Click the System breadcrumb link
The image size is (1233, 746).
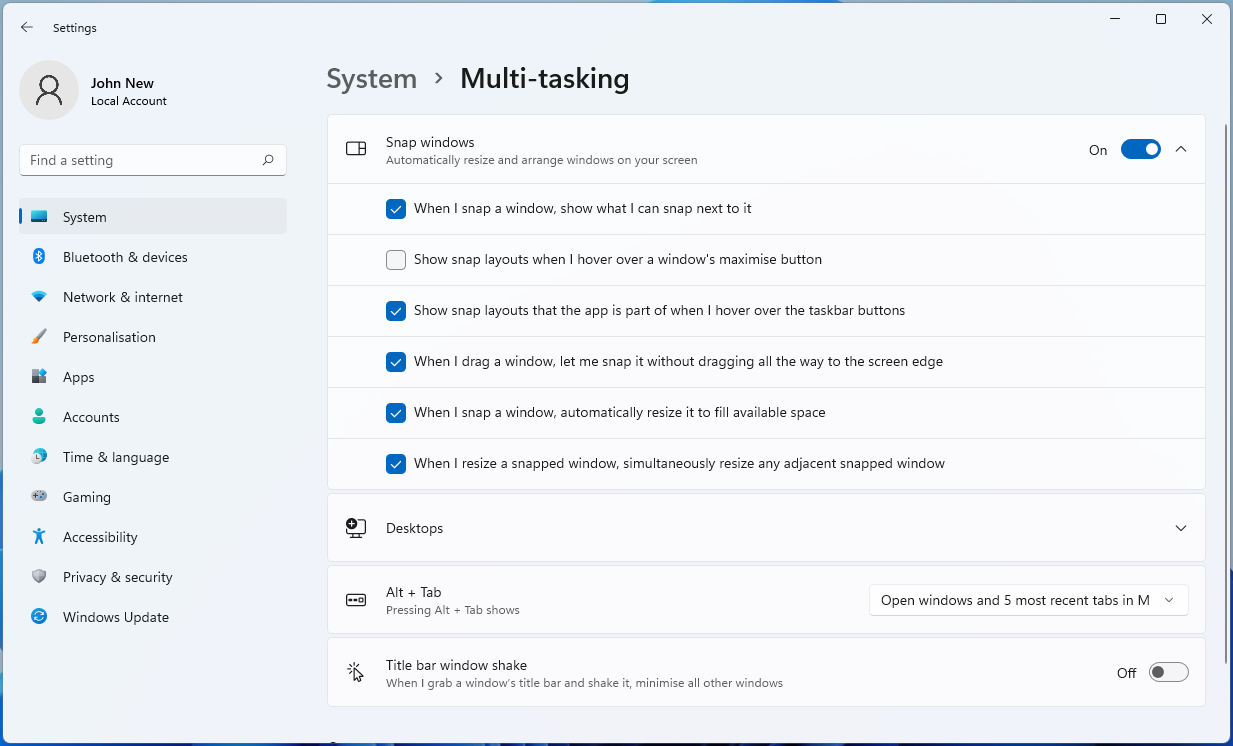[x=371, y=79]
